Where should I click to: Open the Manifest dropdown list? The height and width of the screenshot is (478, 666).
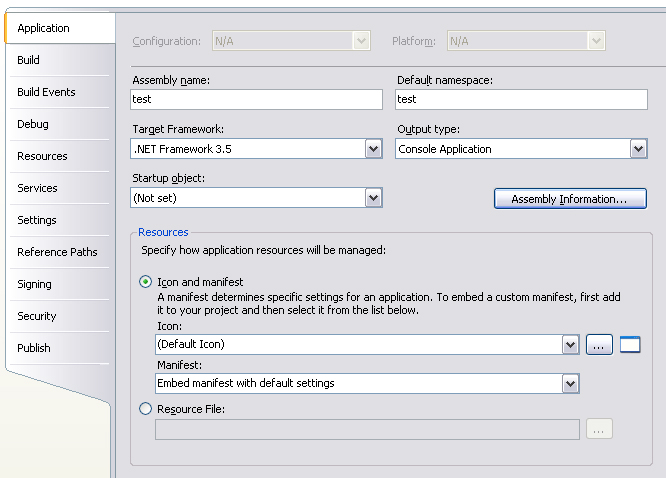pos(570,383)
